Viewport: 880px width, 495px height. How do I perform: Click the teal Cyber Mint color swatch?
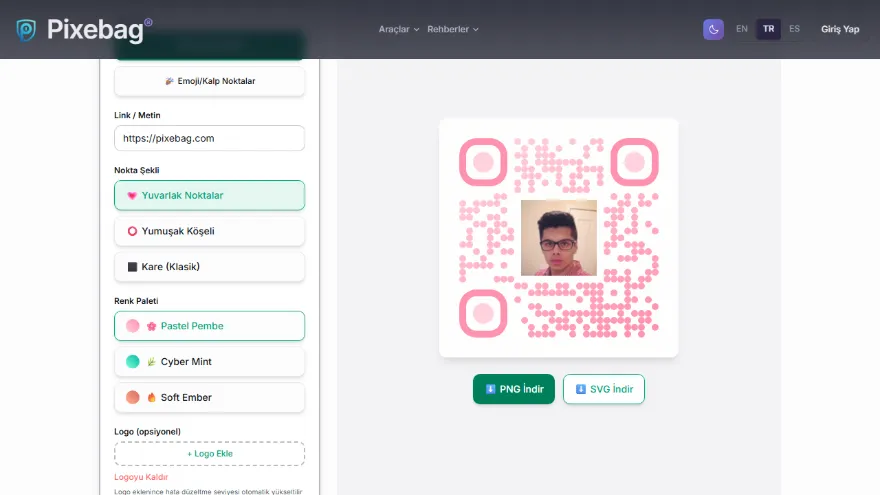(132, 361)
